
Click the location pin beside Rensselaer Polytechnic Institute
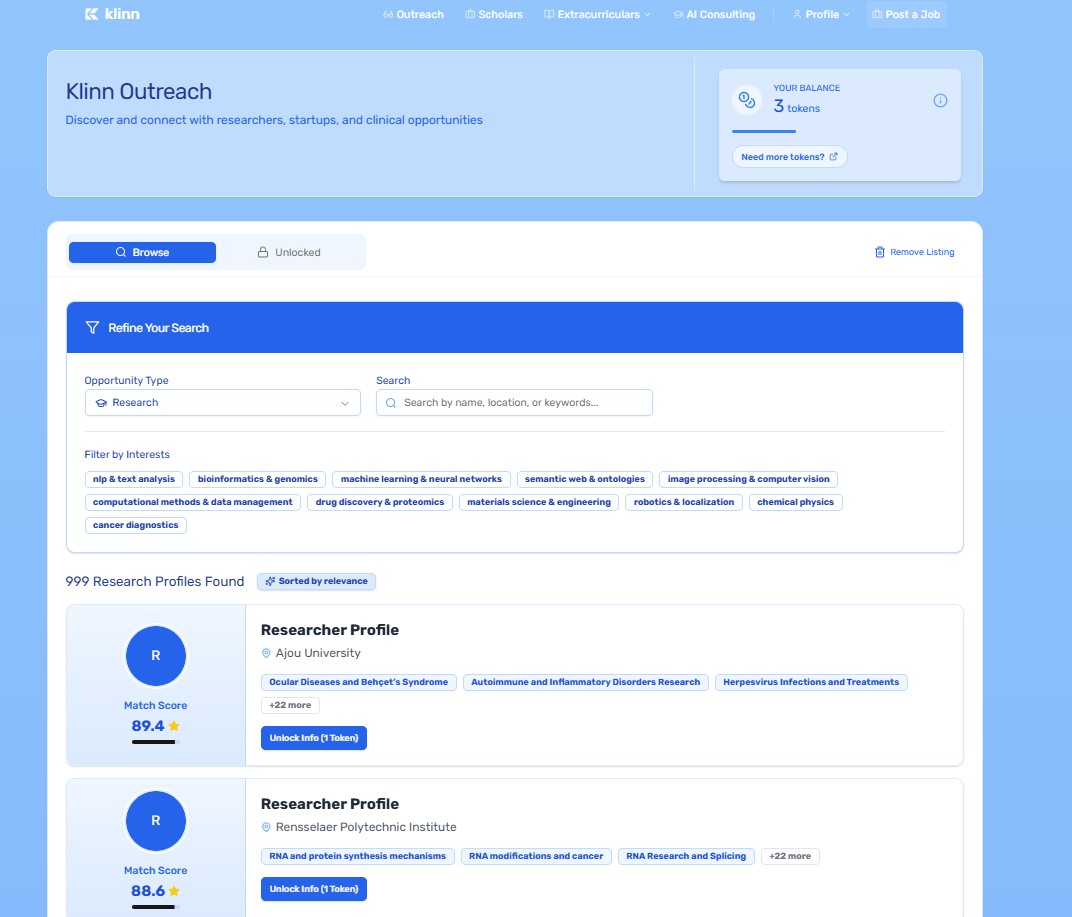pyautogui.click(x=266, y=827)
